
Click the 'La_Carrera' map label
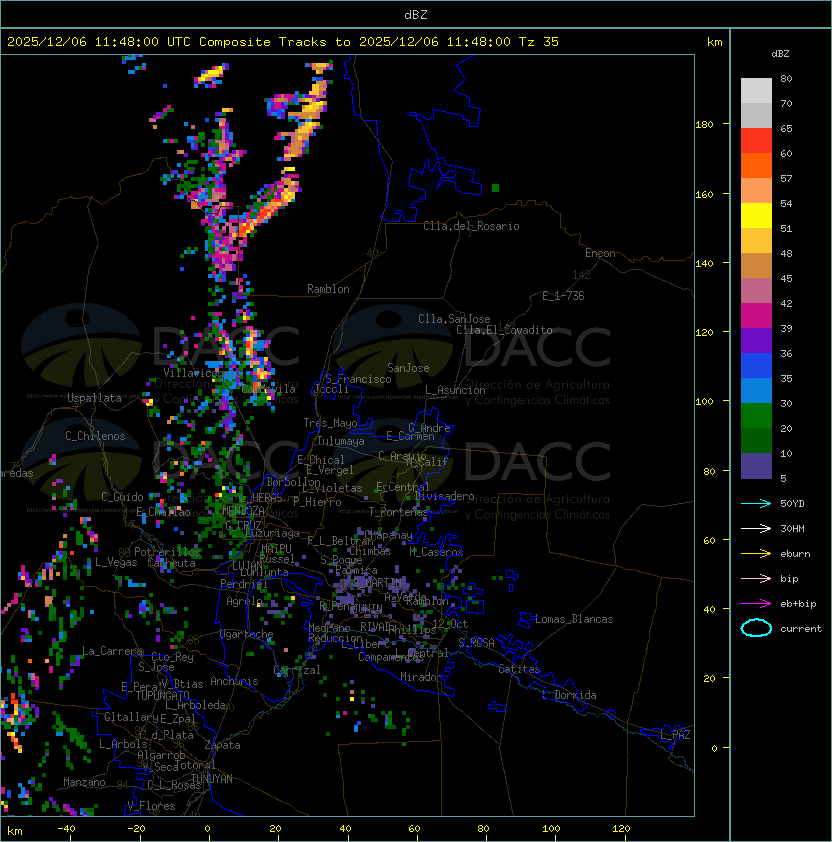point(112,651)
